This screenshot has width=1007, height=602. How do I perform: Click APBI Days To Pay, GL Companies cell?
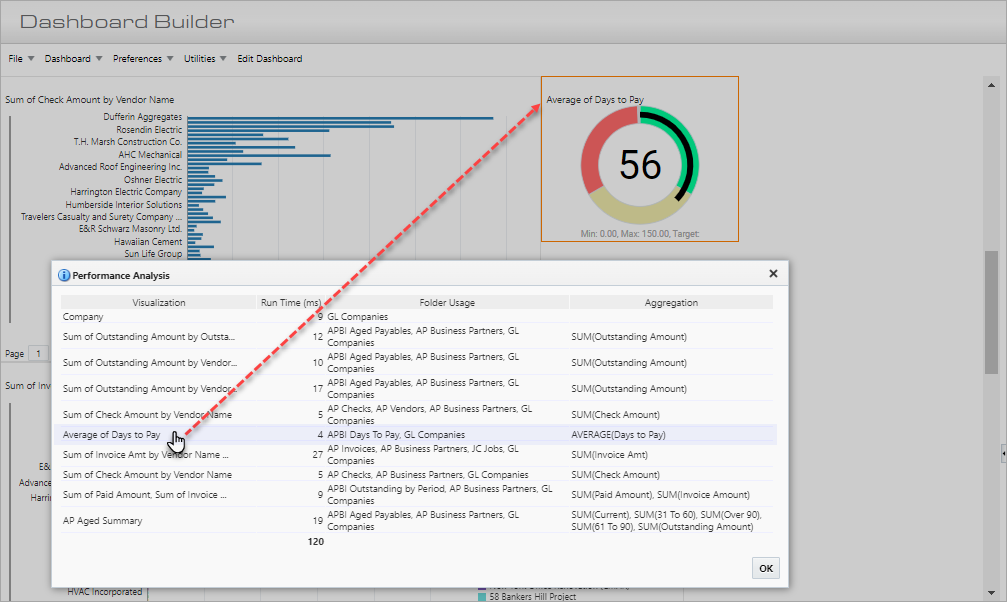pyautogui.click(x=396, y=435)
